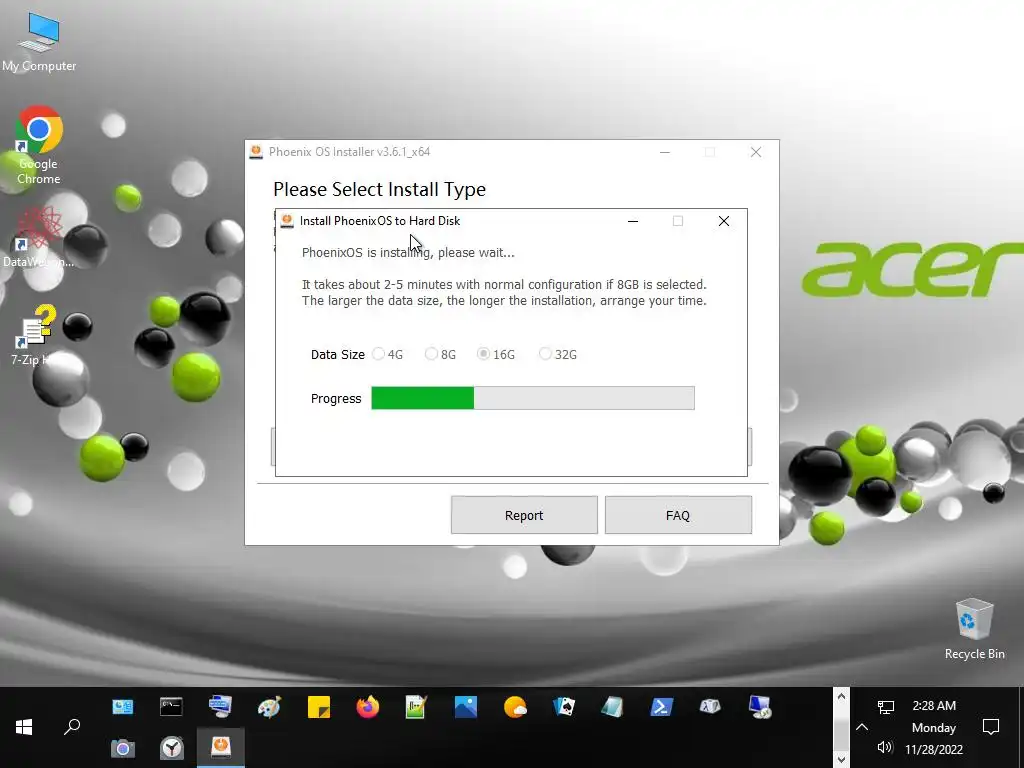1024x768 pixels.
Task: Open the Camera app on taskbar
Action: click(x=122, y=748)
